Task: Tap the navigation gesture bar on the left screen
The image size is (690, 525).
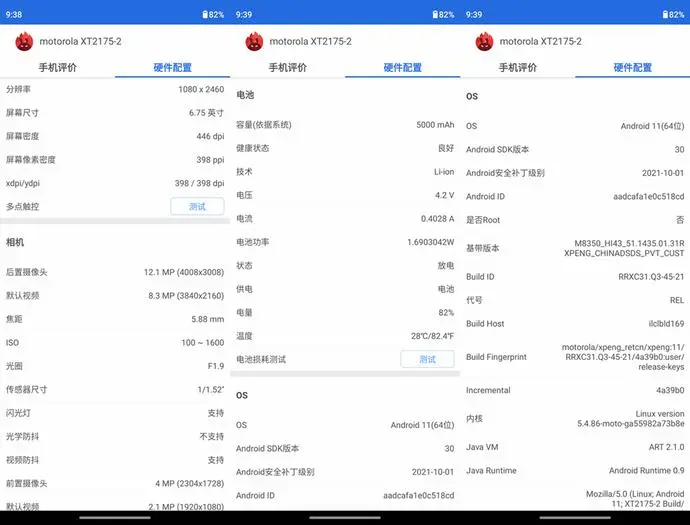Action: [x=115, y=518]
